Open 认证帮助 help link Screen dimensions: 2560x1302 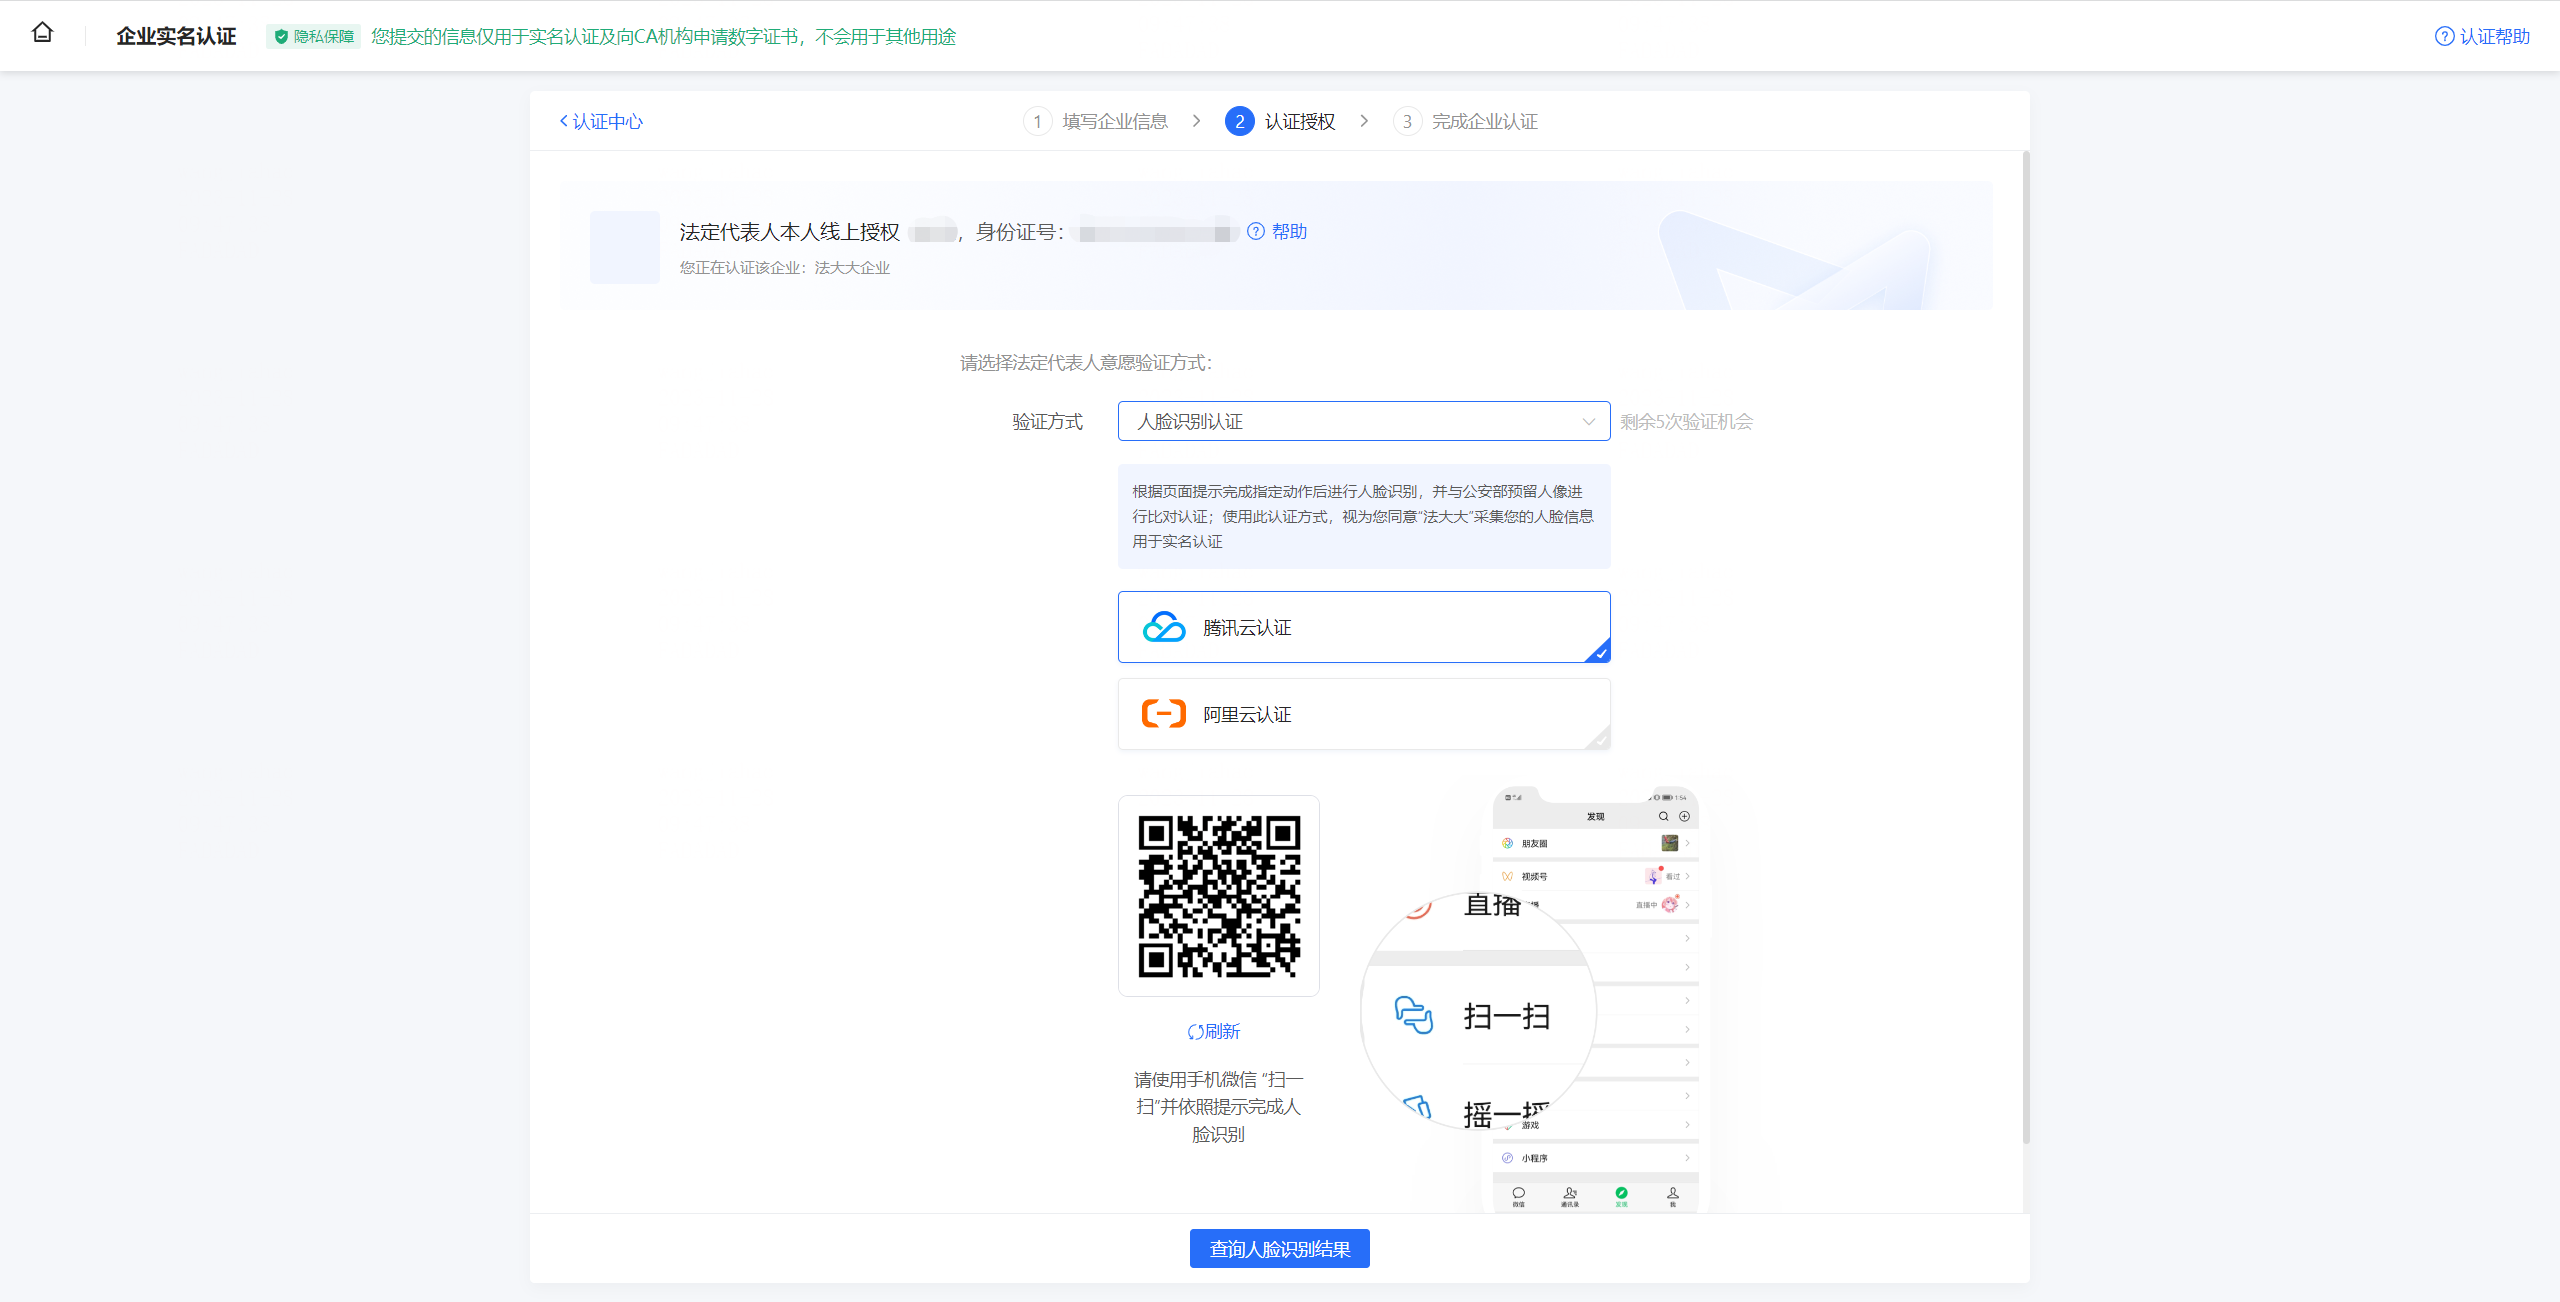pyautogui.click(x=2482, y=36)
